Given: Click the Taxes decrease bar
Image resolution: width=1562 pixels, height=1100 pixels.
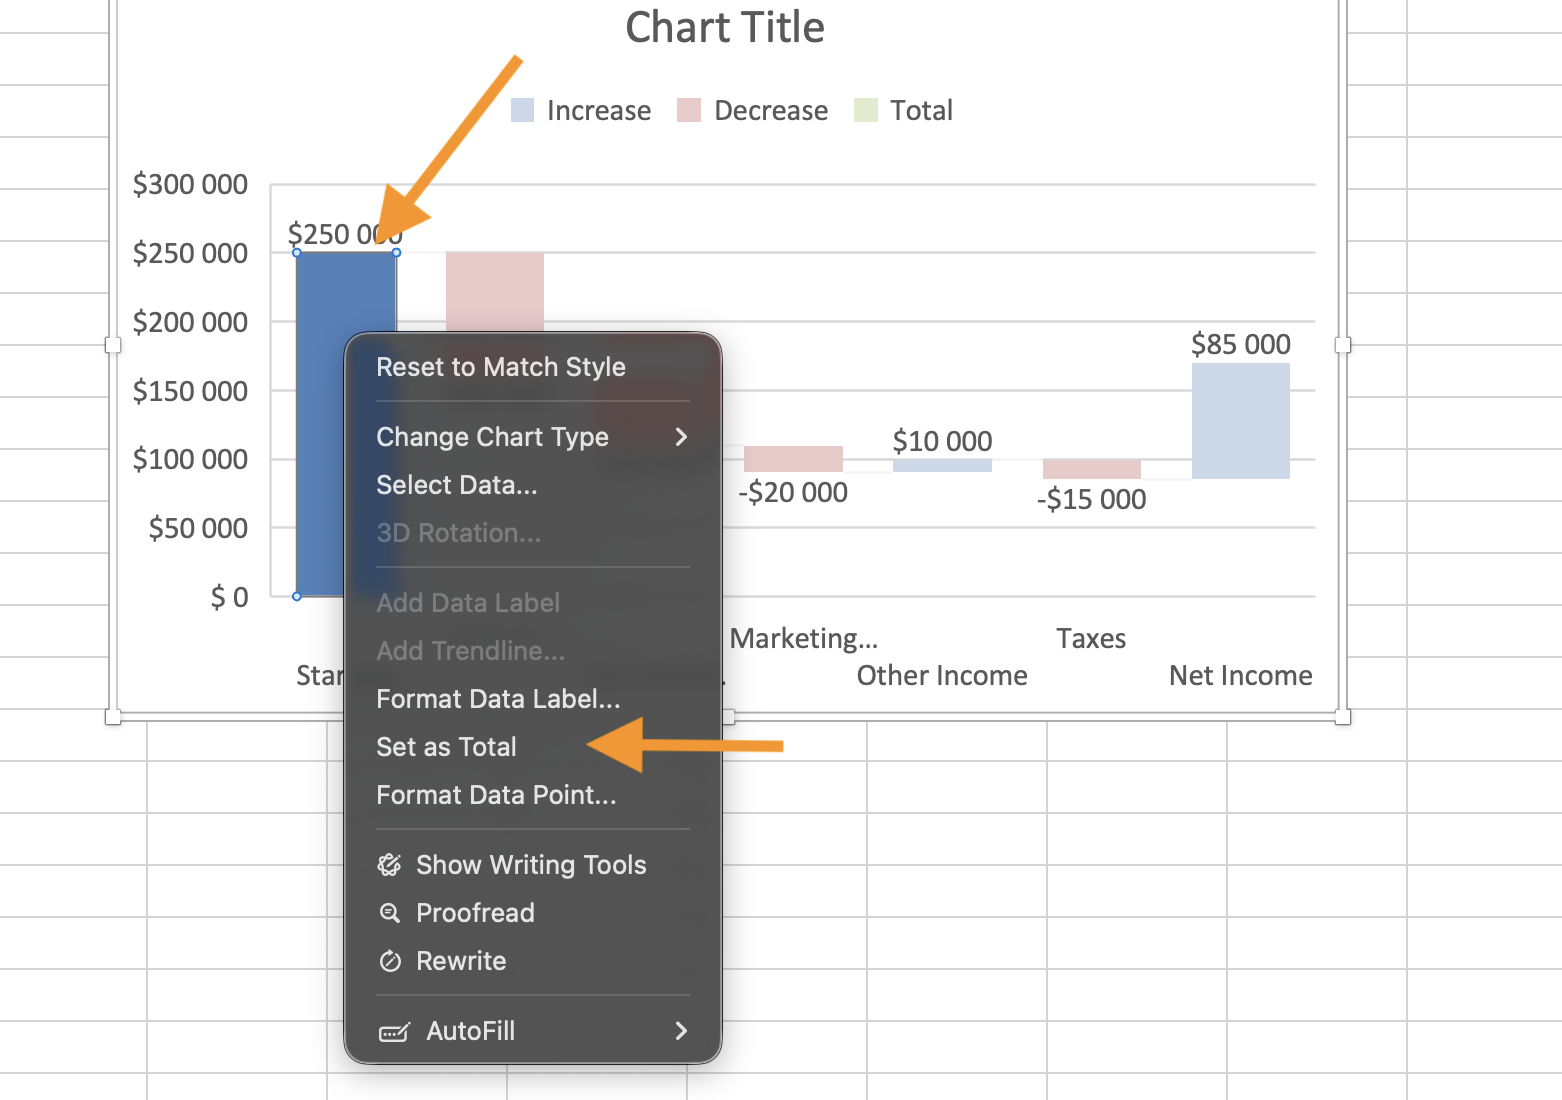Looking at the screenshot, I should coord(1091,469).
